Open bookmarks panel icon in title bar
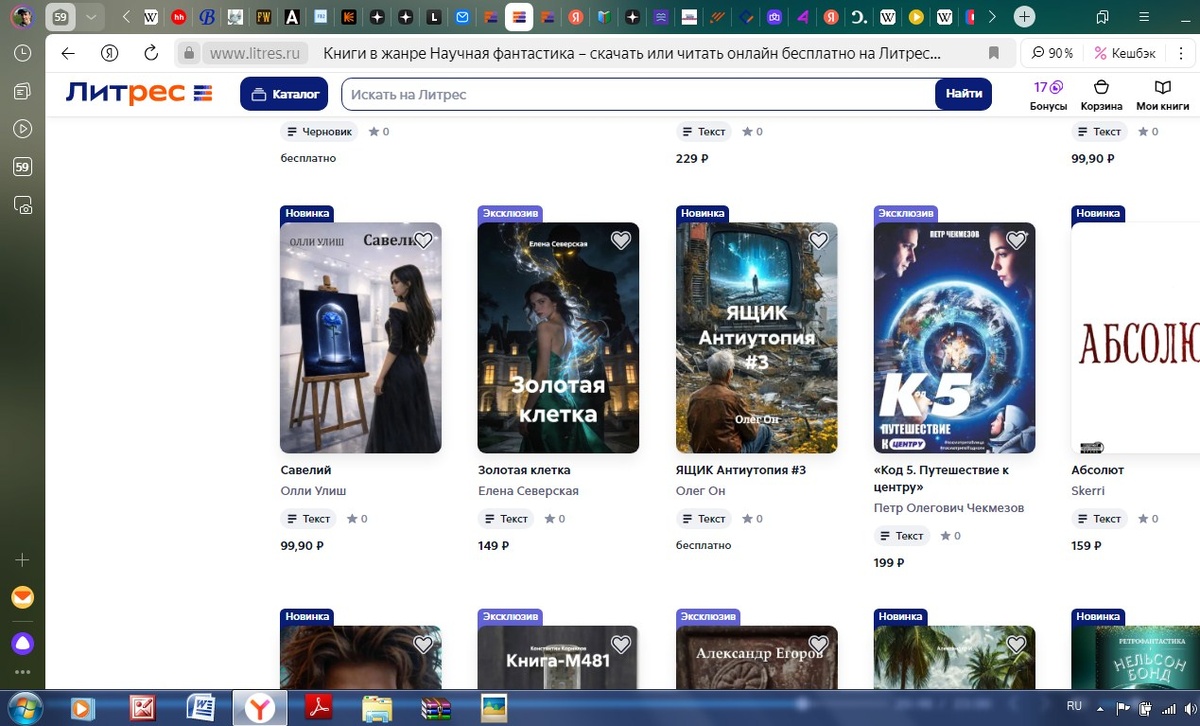 [1102, 17]
